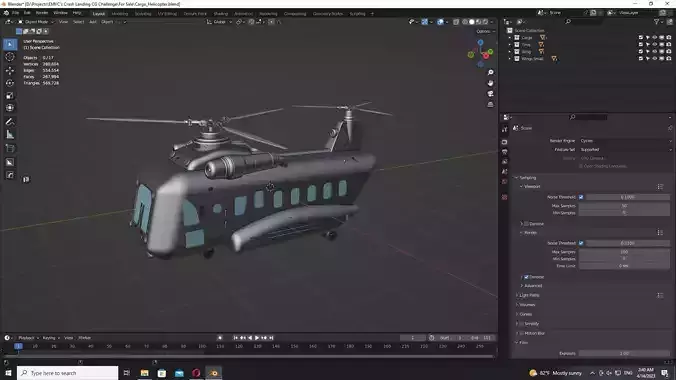Screen dimensions: 676x380
Task: Click the Viewport sampling presets icon
Action: pos(660,187)
